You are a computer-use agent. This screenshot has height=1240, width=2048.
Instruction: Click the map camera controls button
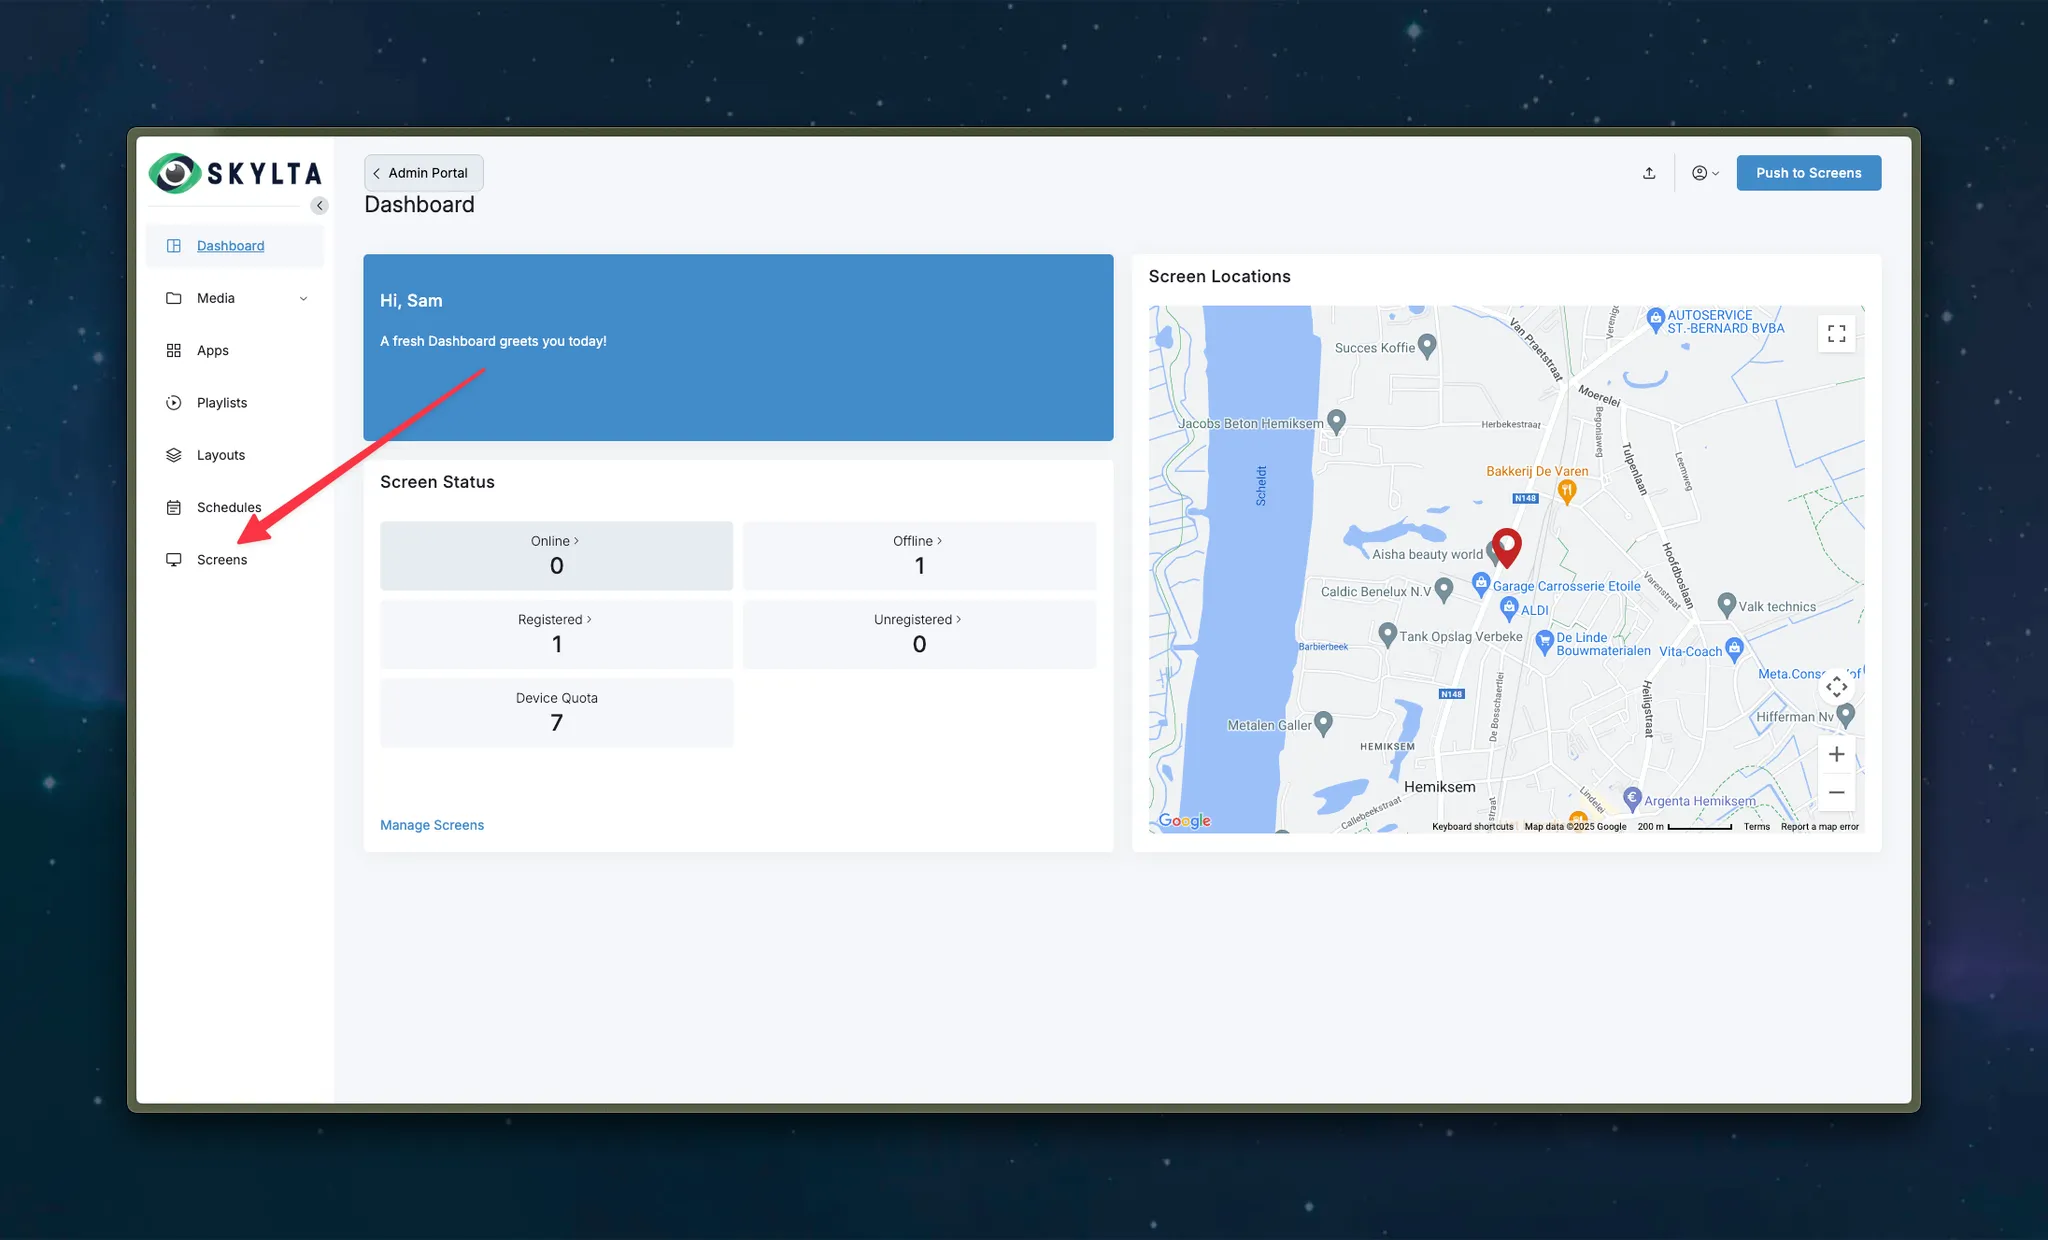pyautogui.click(x=1837, y=687)
